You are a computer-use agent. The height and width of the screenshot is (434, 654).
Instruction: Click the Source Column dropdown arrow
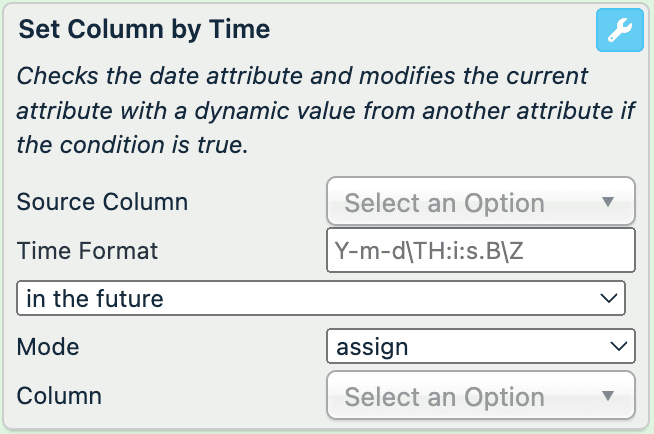click(x=607, y=202)
